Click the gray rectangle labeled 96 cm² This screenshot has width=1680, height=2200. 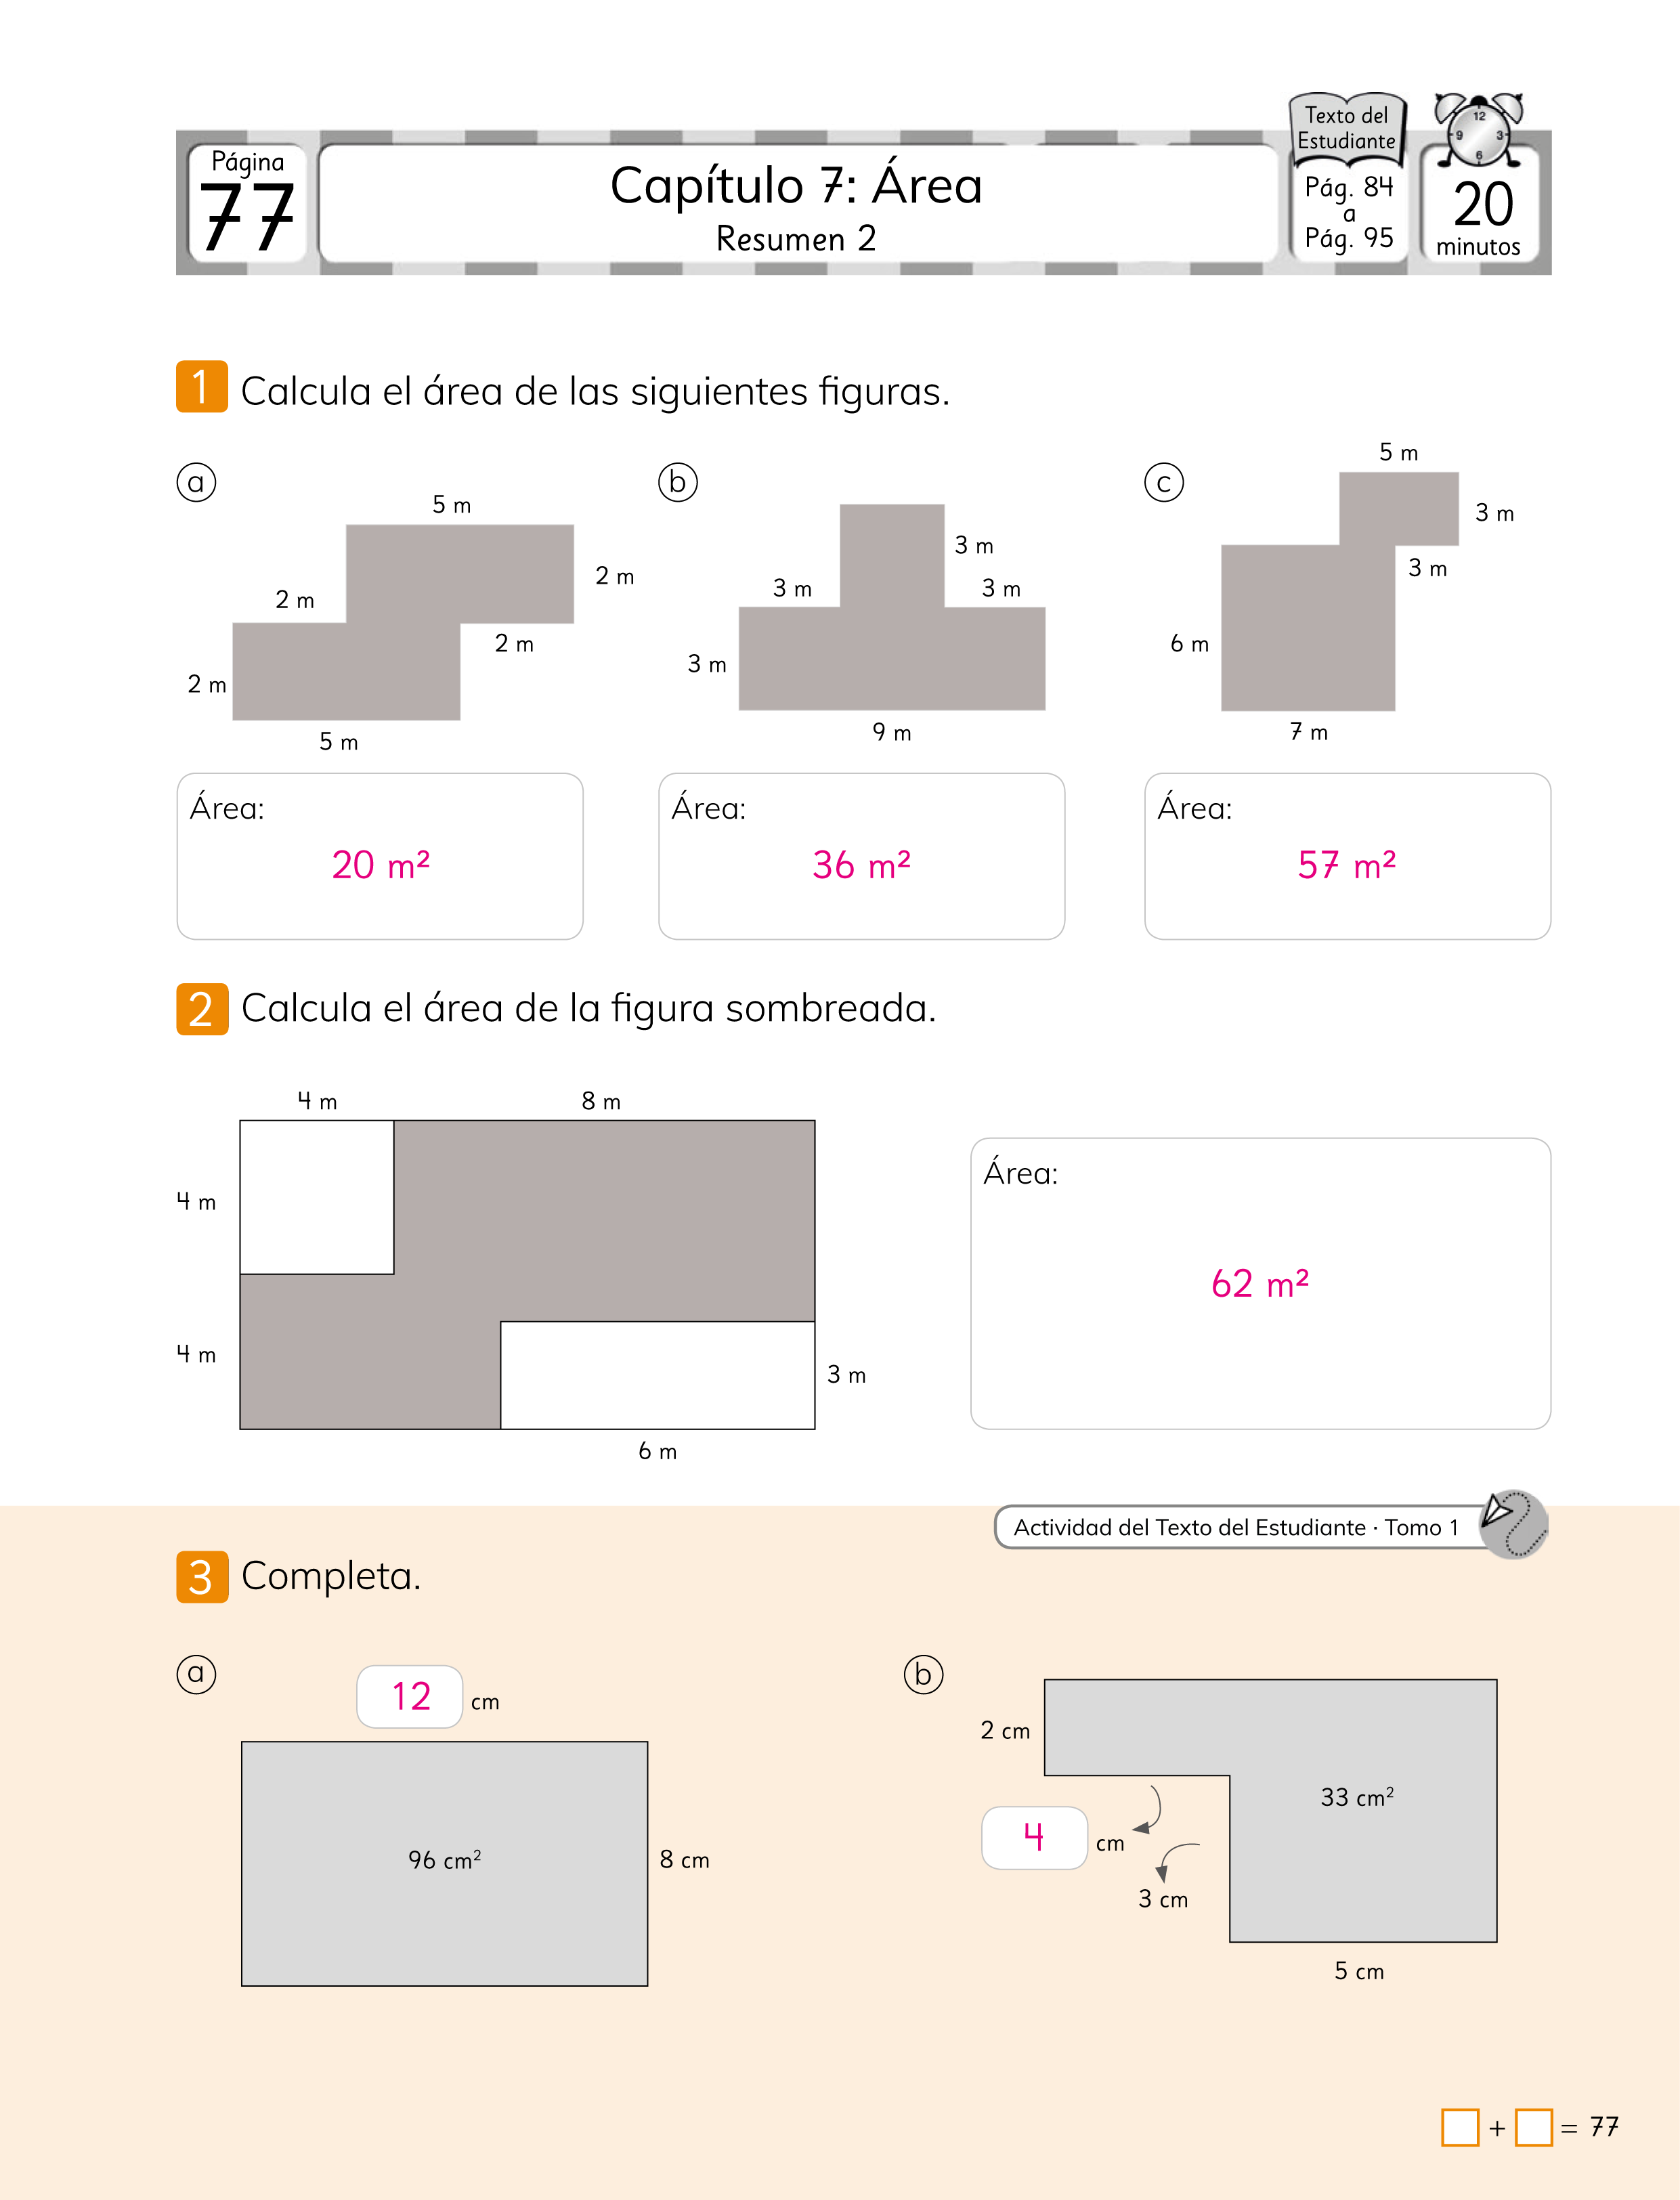(x=444, y=1862)
